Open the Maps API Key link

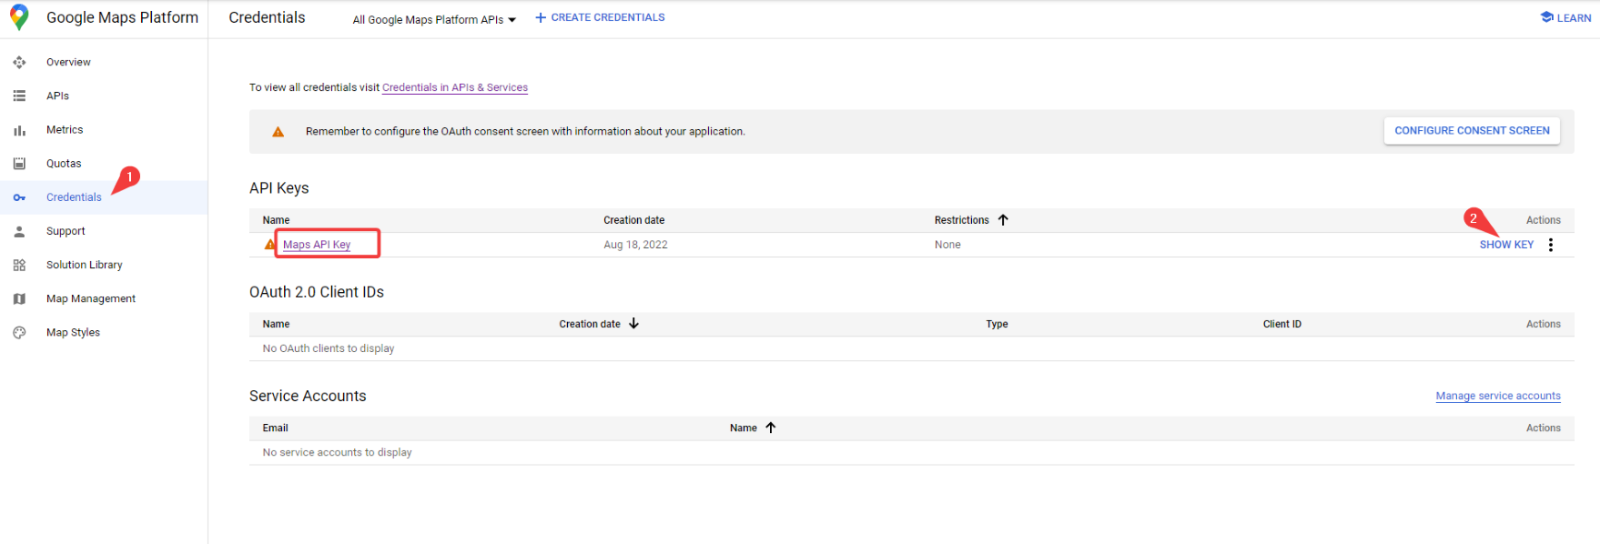point(316,245)
